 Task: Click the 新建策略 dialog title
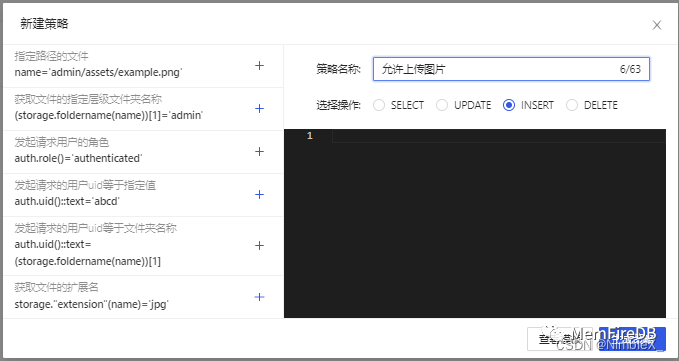pos(44,24)
